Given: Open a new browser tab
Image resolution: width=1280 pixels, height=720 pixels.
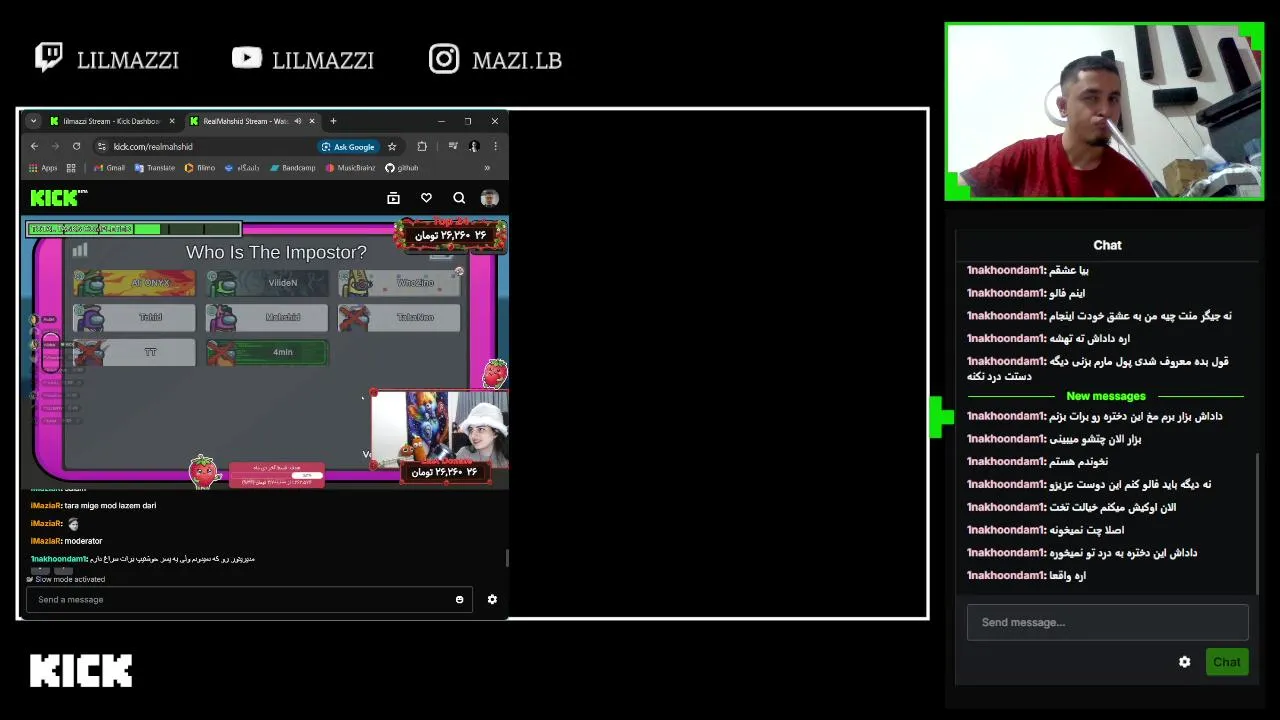Looking at the screenshot, I should [x=333, y=121].
